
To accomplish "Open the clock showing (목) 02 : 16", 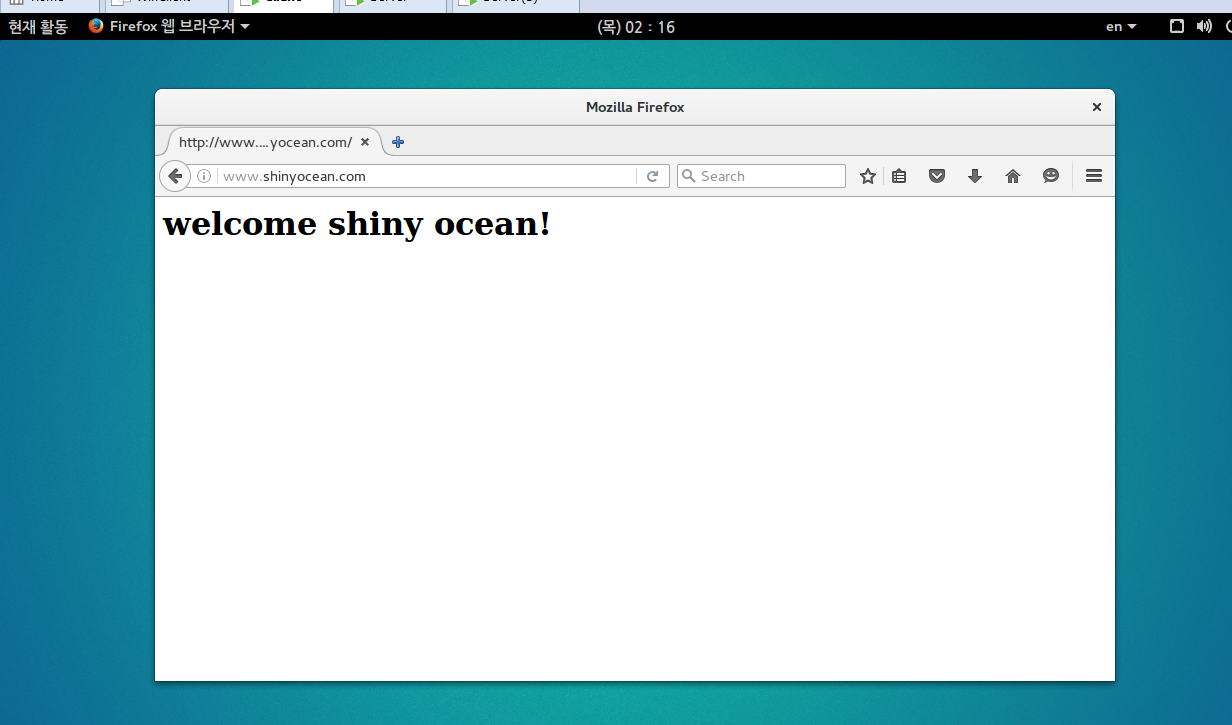I will [636, 27].
